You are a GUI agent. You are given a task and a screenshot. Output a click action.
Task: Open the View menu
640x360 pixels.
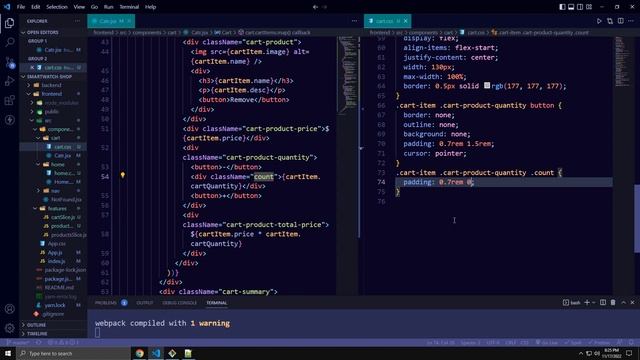[x=79, y=7]
